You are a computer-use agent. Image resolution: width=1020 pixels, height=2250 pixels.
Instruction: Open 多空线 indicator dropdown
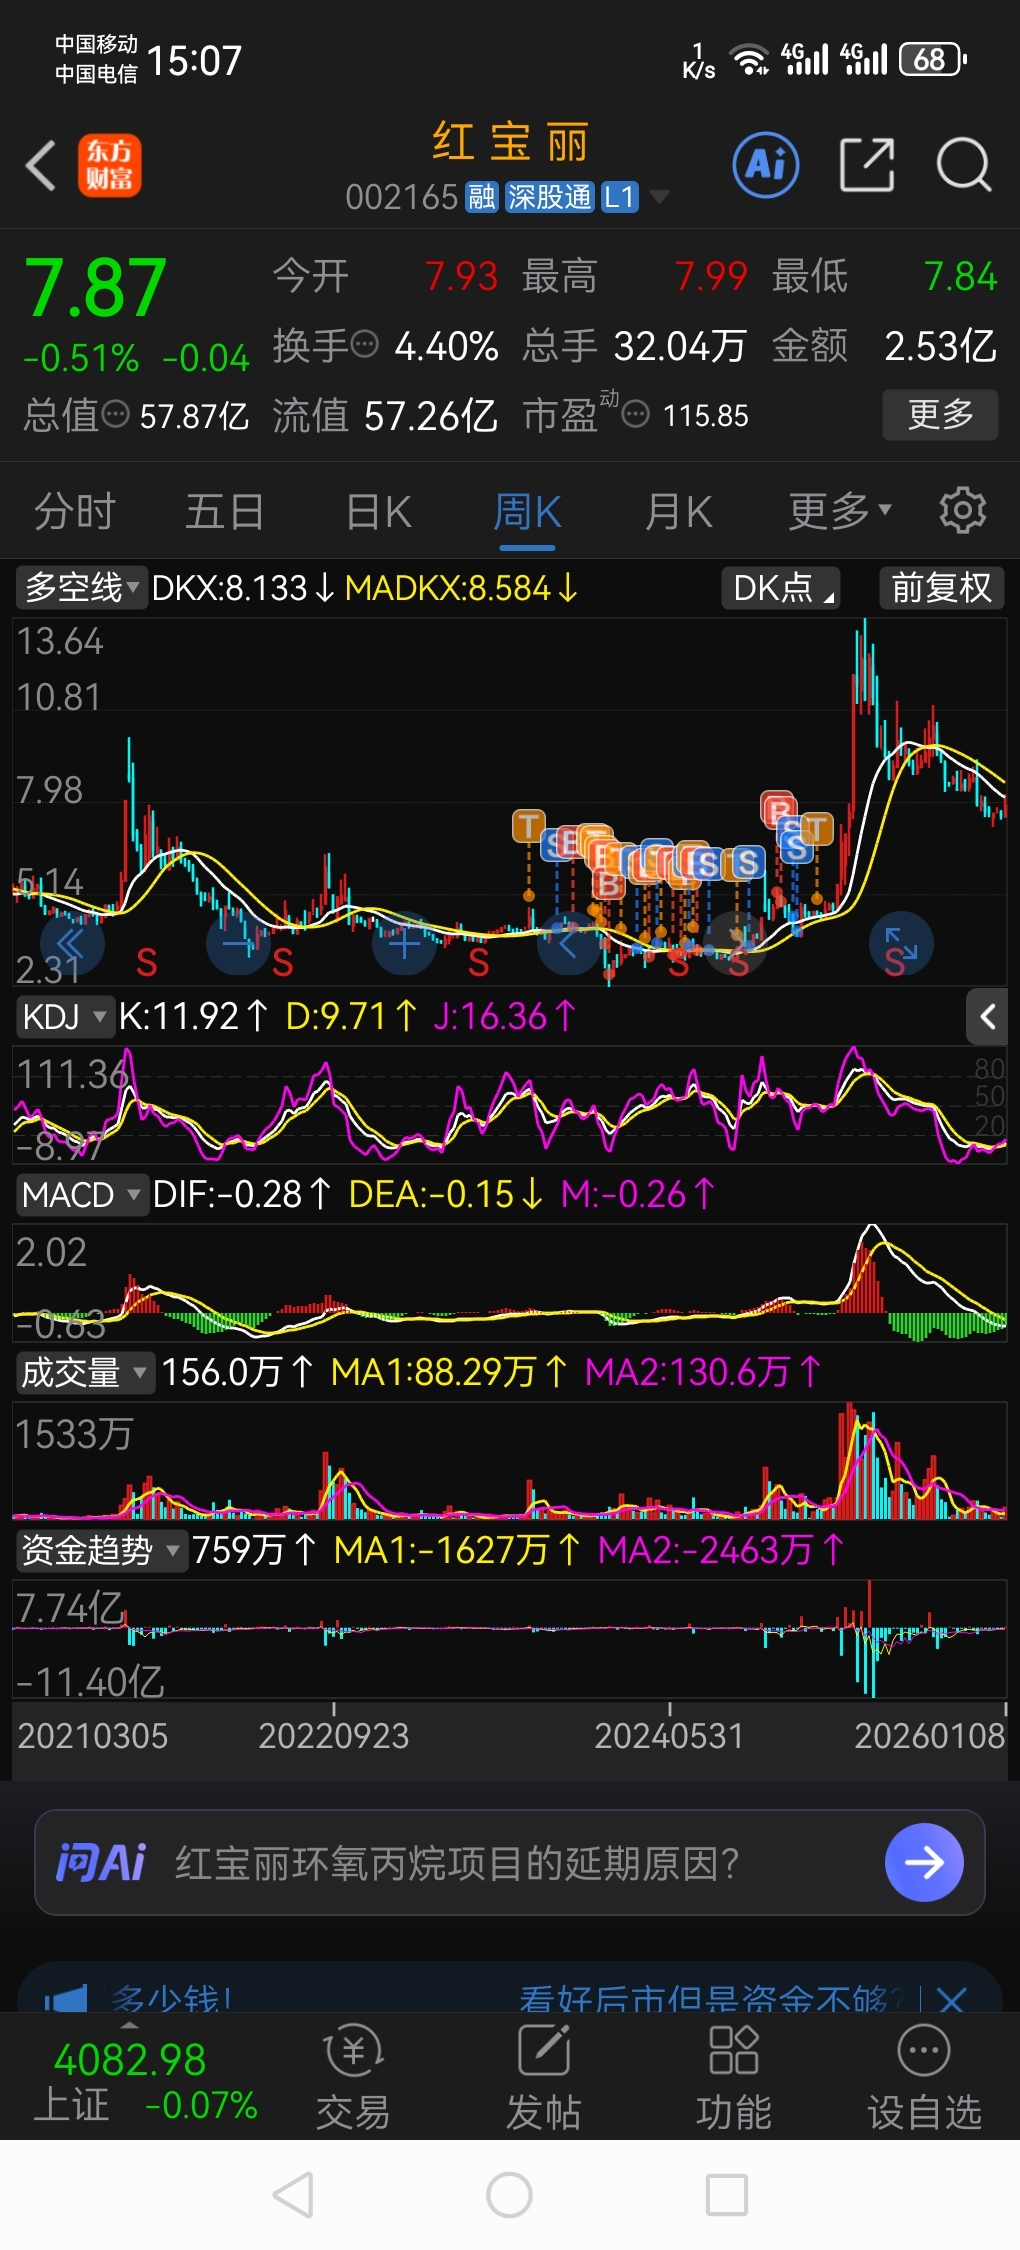tap(82, 588)
